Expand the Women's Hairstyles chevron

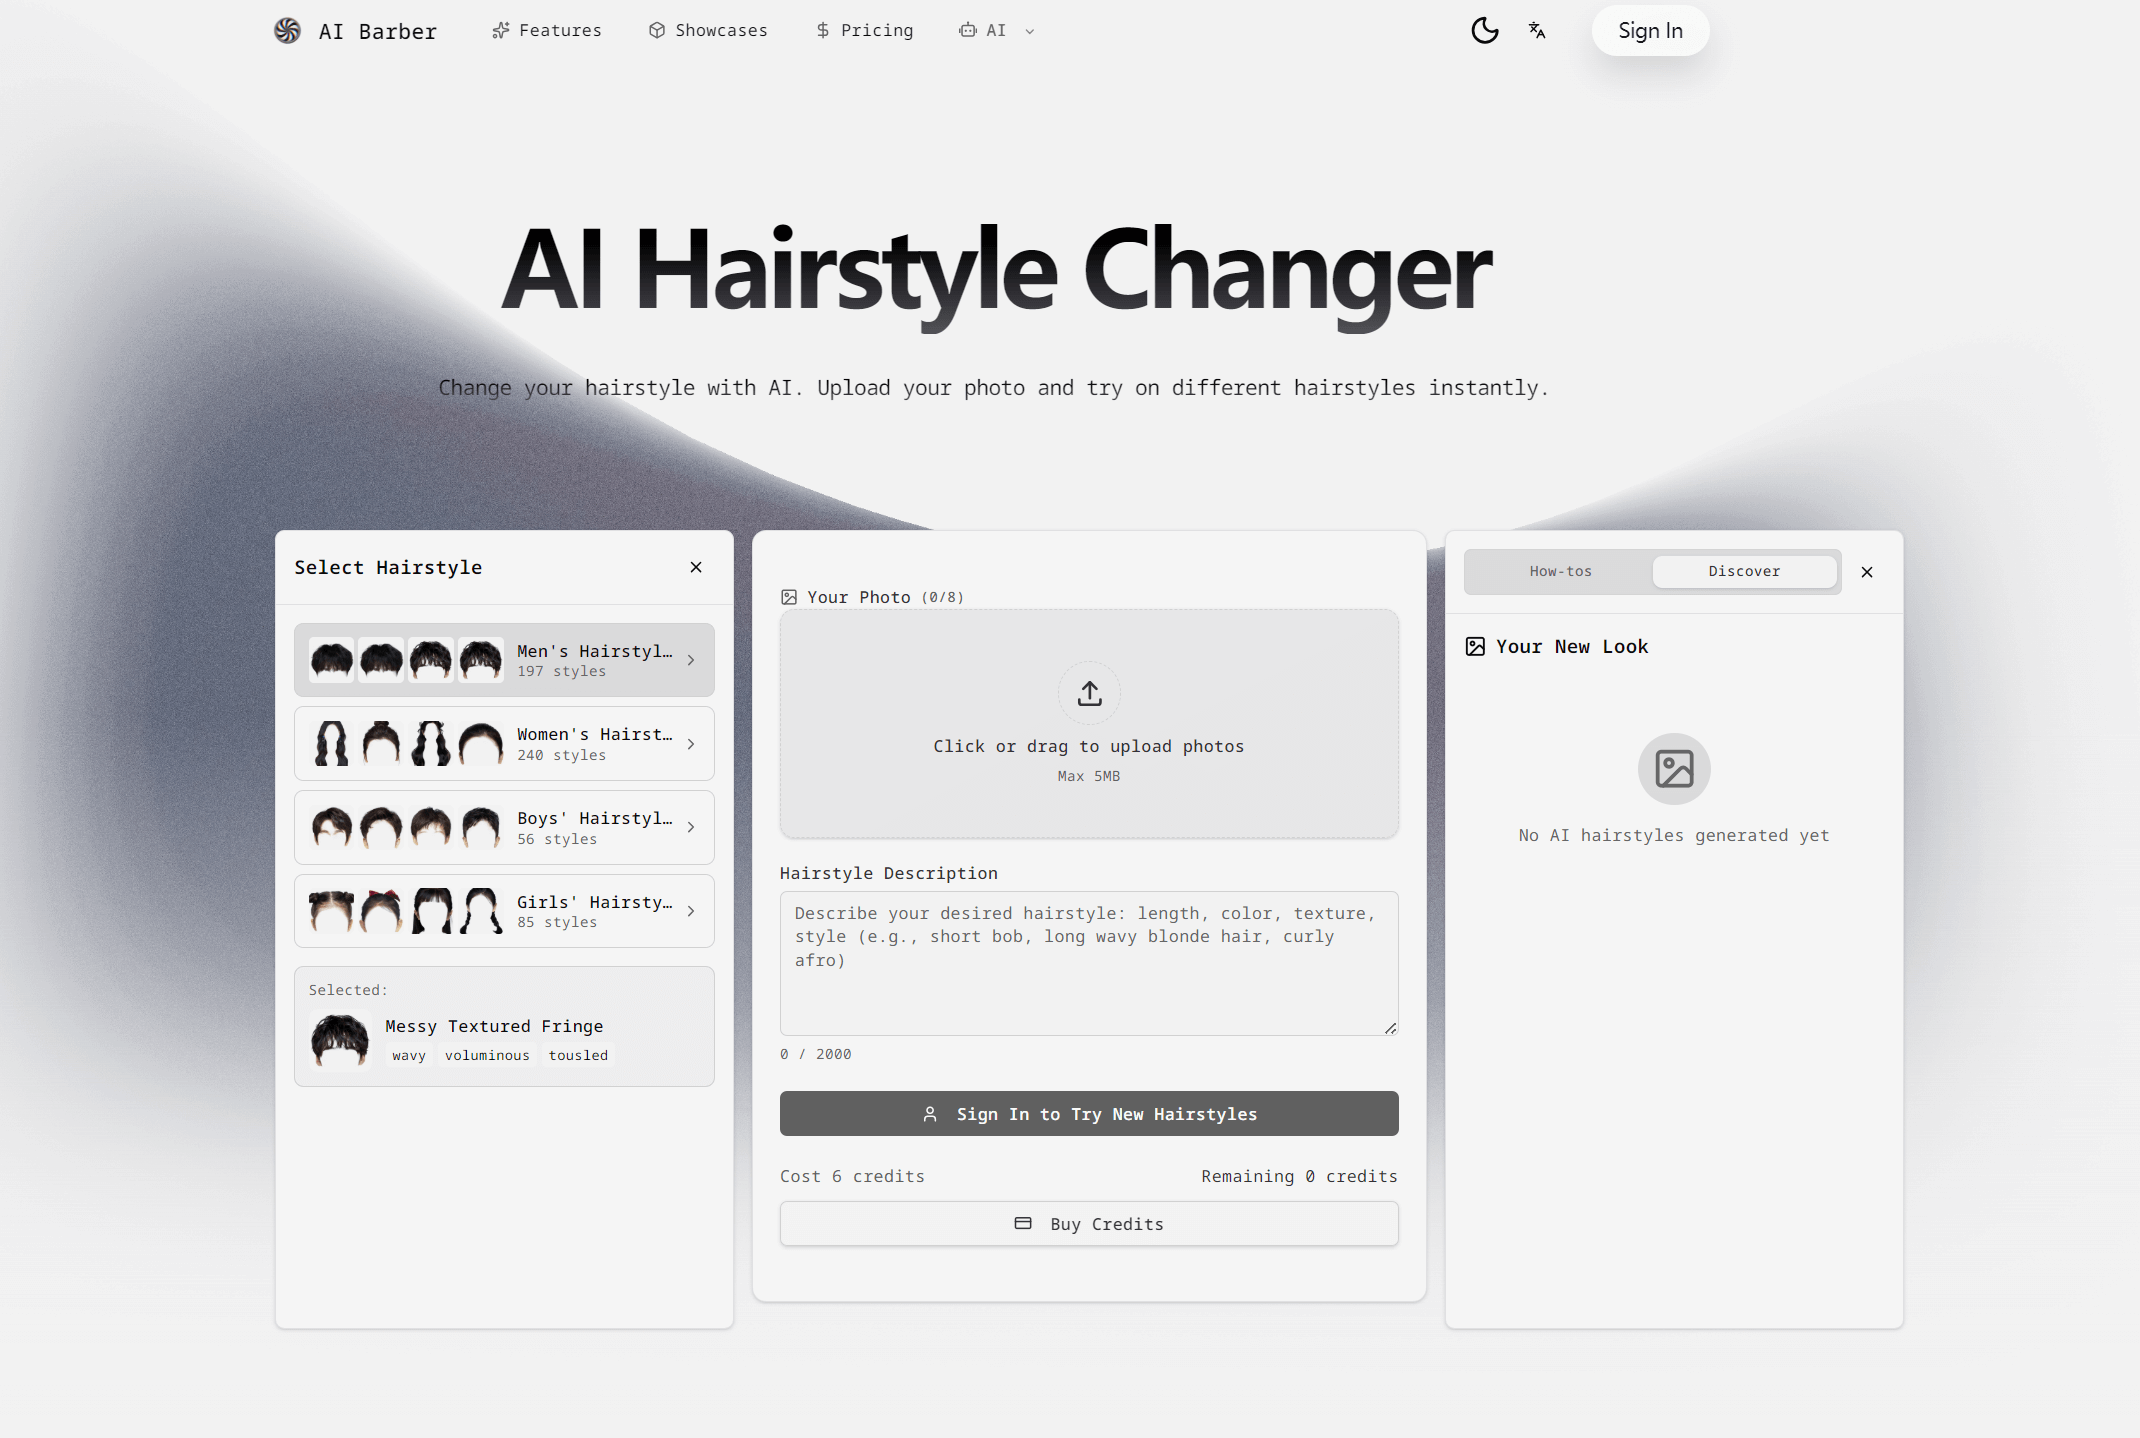(x=691, y=744)
